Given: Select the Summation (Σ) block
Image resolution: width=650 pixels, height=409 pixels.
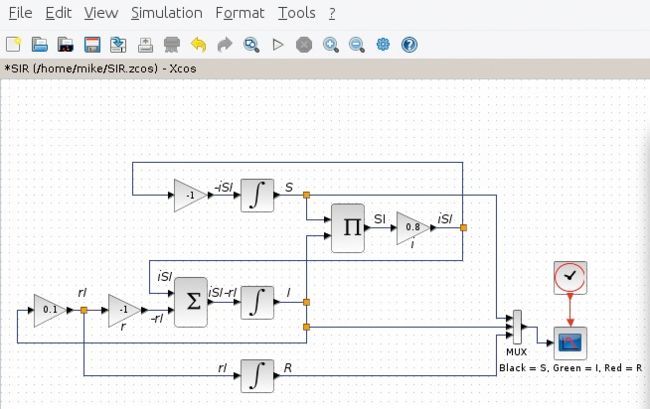Looking at the screenshot, I should coord(194,302).
